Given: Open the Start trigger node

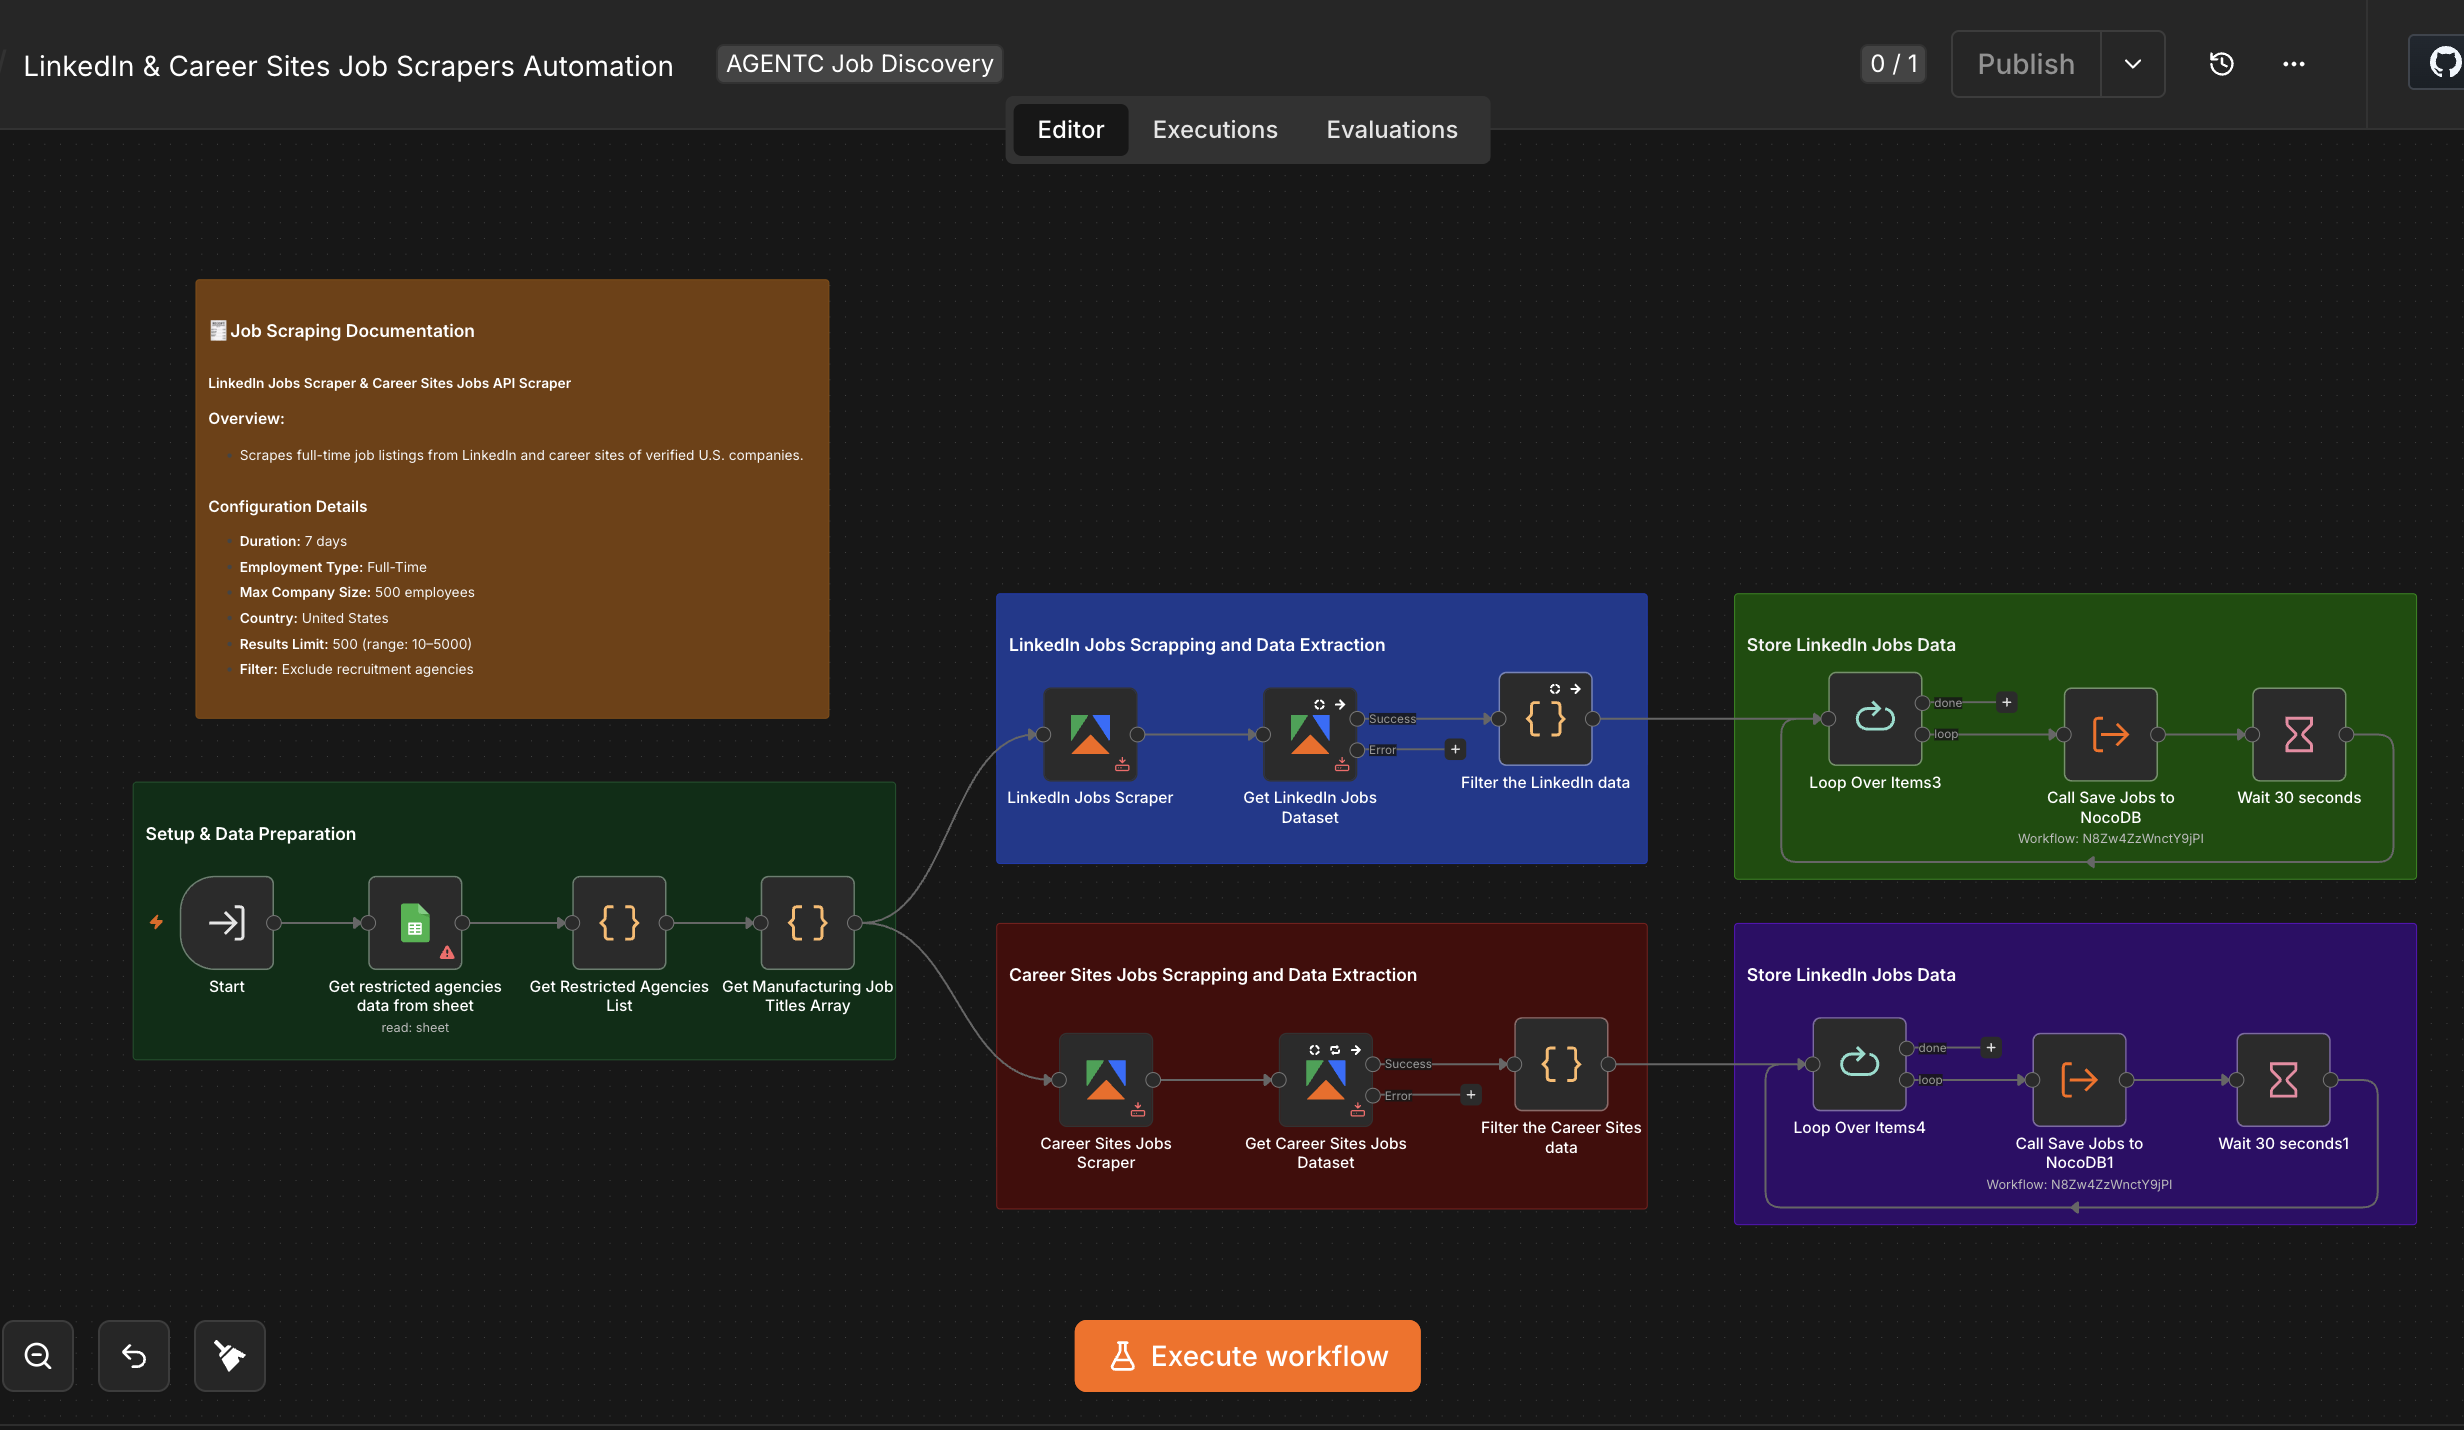Looking at the screenshot, I should 227,922.
